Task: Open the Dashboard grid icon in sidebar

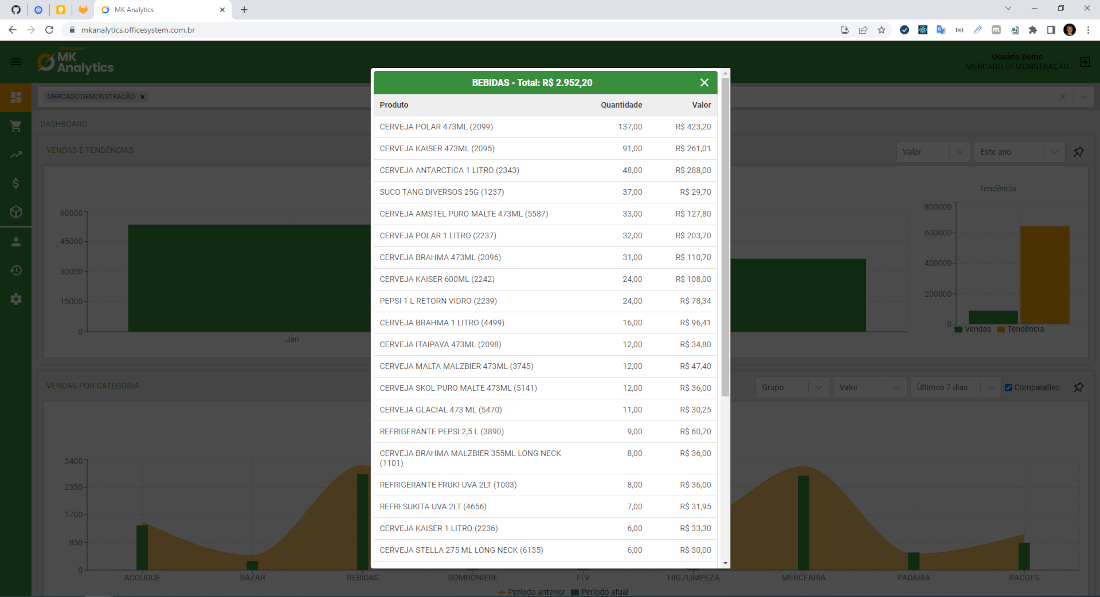Action: (x=14, y=97)
